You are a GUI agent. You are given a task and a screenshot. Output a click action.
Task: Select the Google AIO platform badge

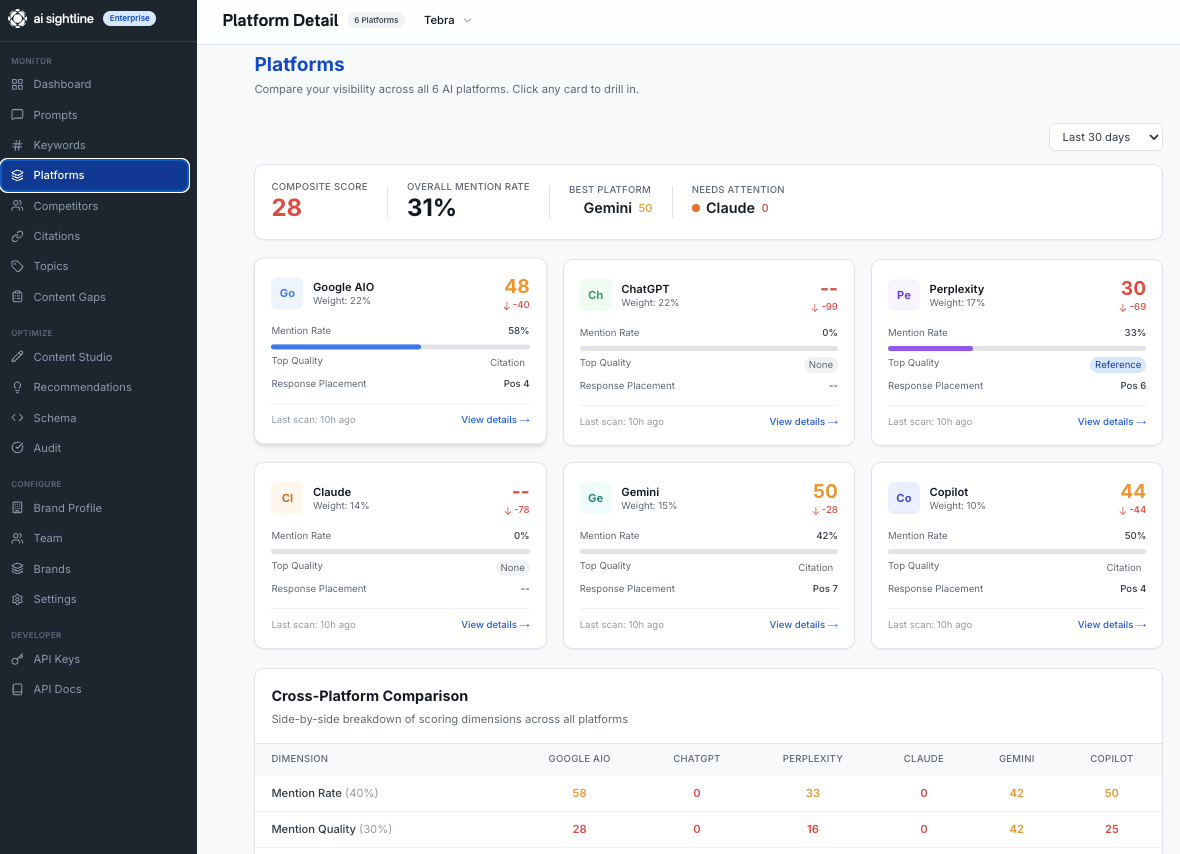tap(287, 294)
